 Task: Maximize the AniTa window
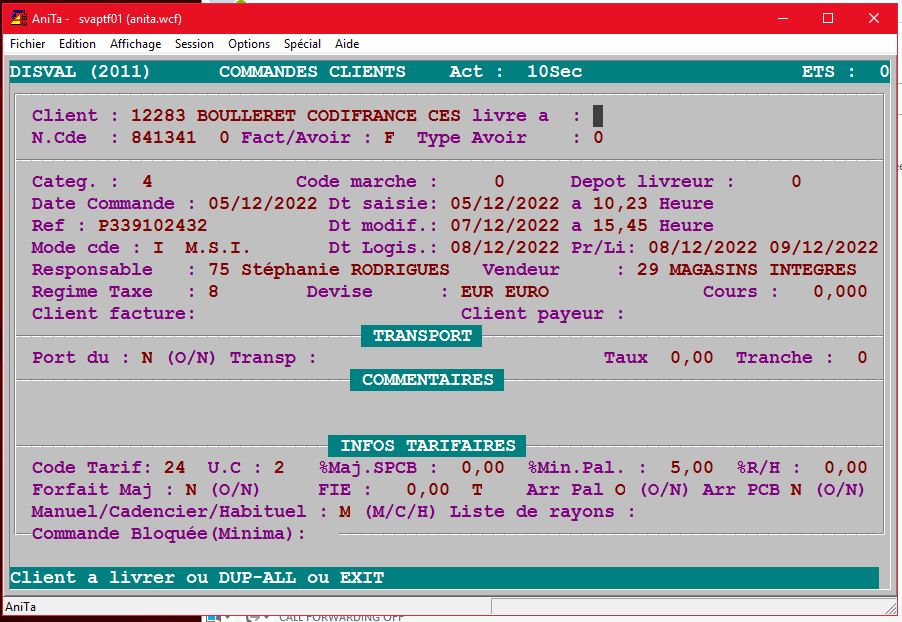click(x=827, y=18)
